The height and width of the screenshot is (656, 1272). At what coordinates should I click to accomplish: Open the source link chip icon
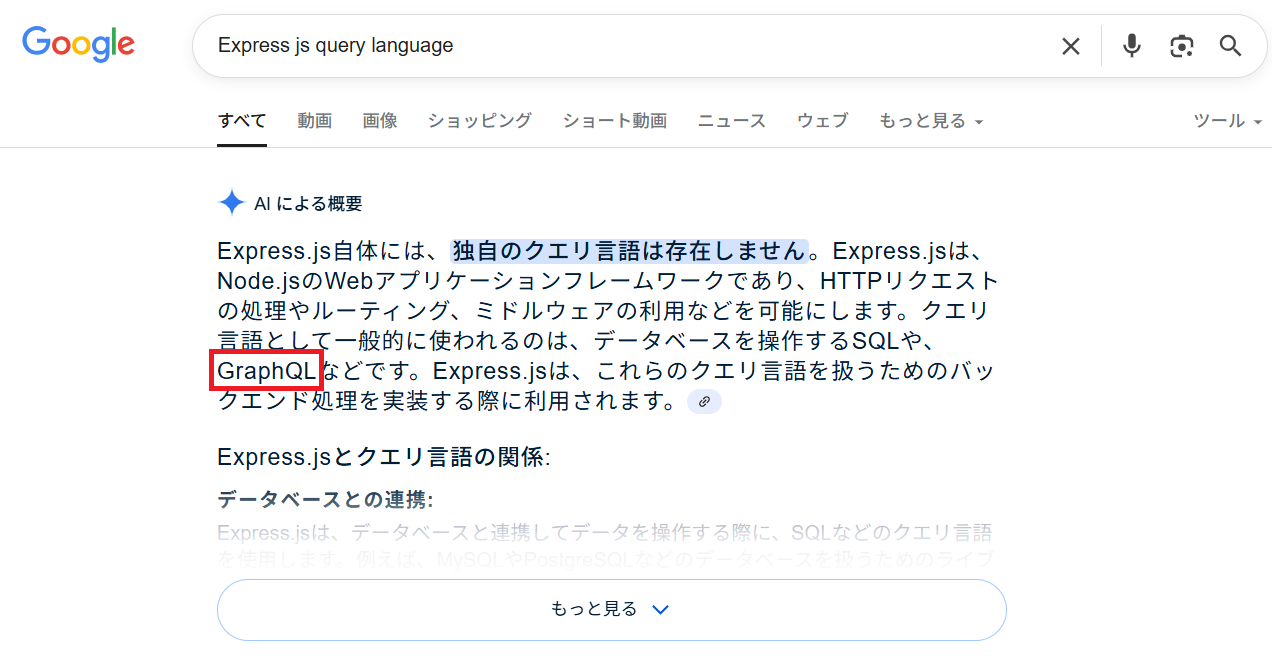click(704, 401)
